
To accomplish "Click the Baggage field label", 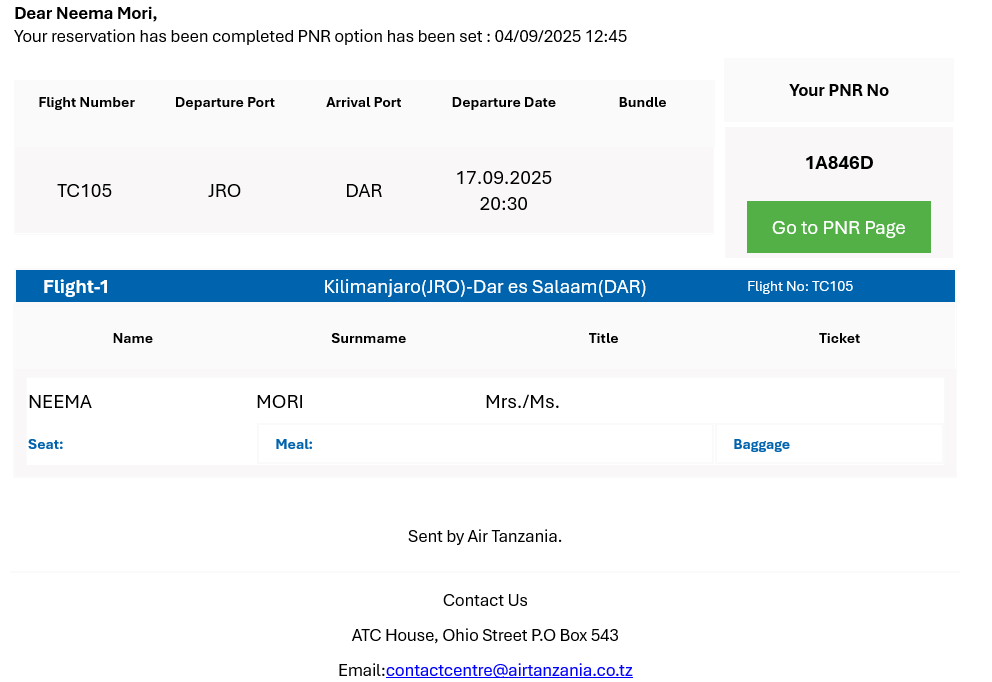I will coord(761,444).
